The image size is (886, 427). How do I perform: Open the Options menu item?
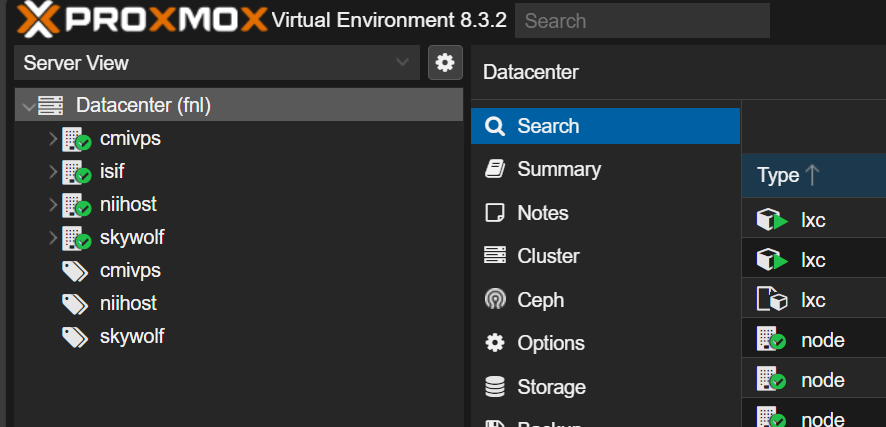coord(605,343)
